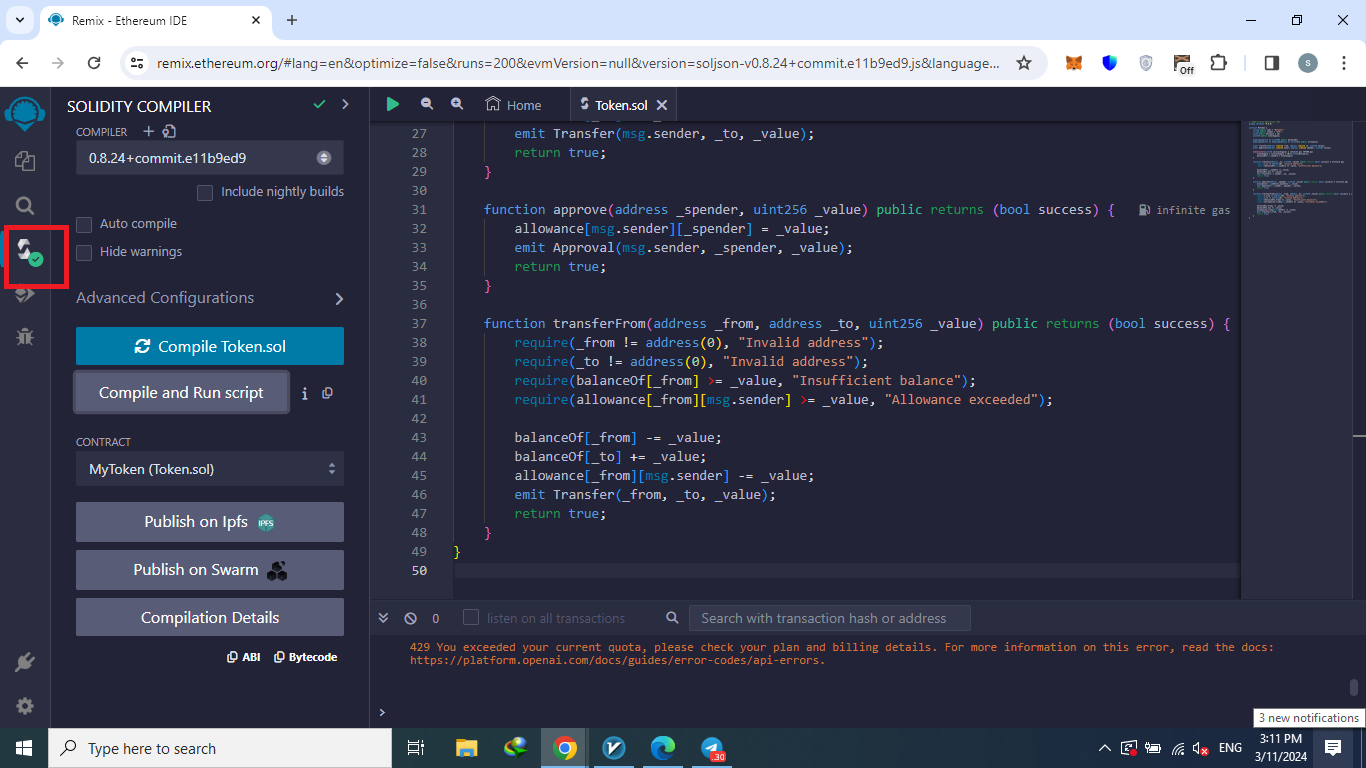Click the info icon beside Compile and Run script
Viewport: 1366px width, 768px height.
(304, 394)
